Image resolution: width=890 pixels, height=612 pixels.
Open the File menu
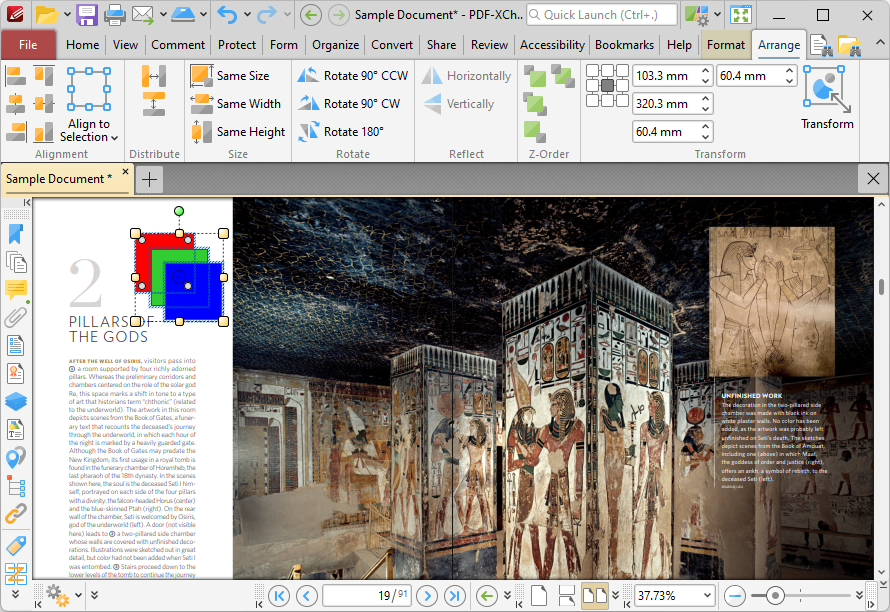pos(28,45)
